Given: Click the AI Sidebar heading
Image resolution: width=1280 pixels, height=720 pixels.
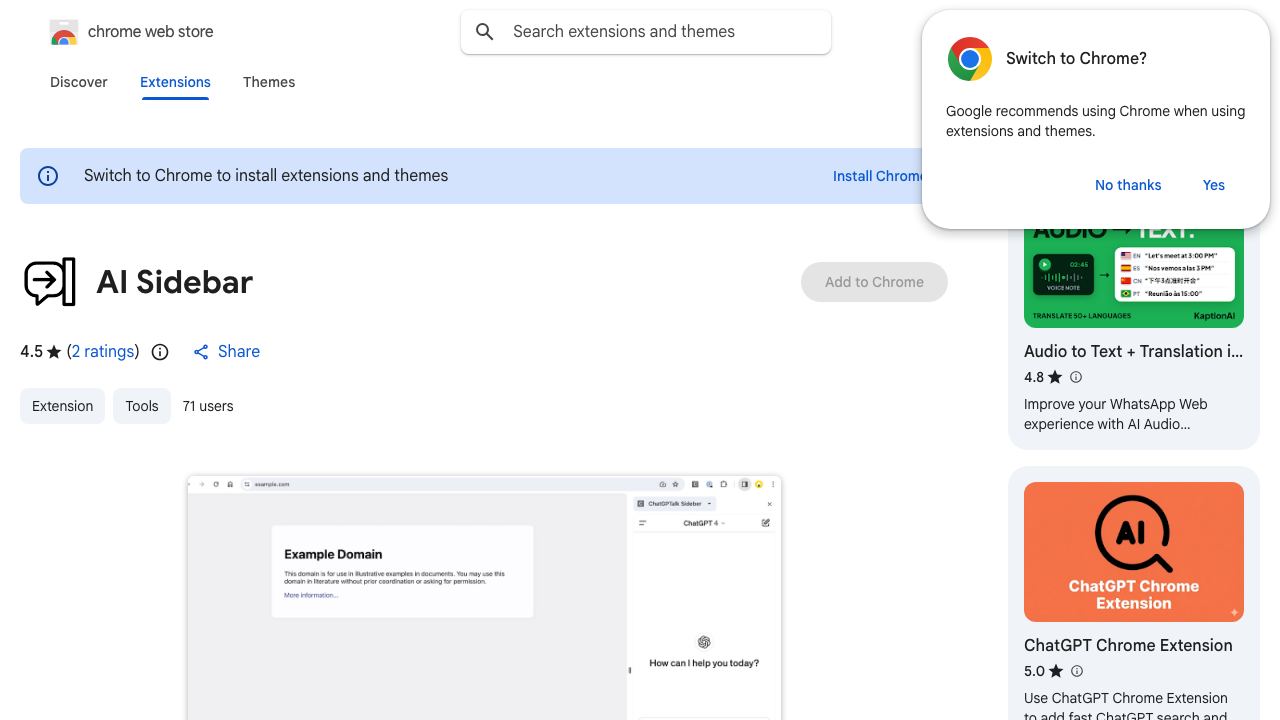Looking at the screenshot, I should pos(175,282).
